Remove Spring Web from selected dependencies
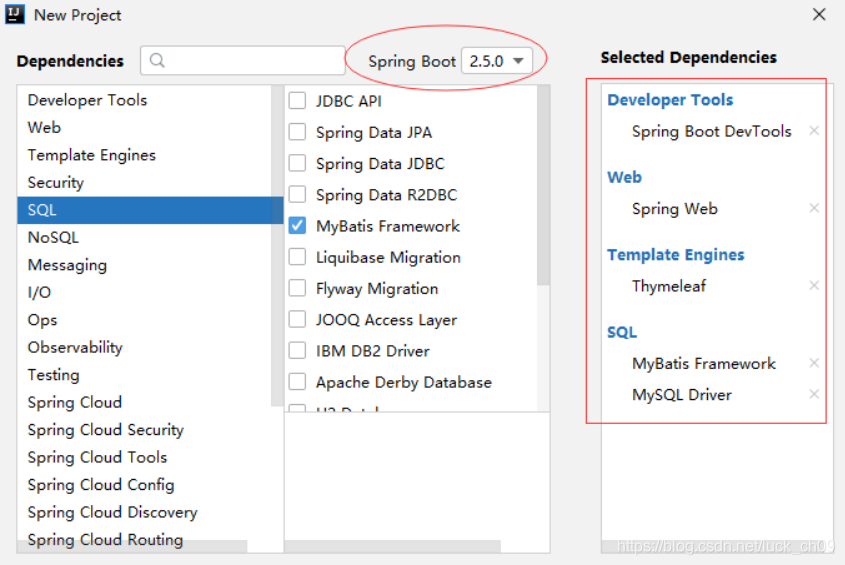 (x=814, y=208)
